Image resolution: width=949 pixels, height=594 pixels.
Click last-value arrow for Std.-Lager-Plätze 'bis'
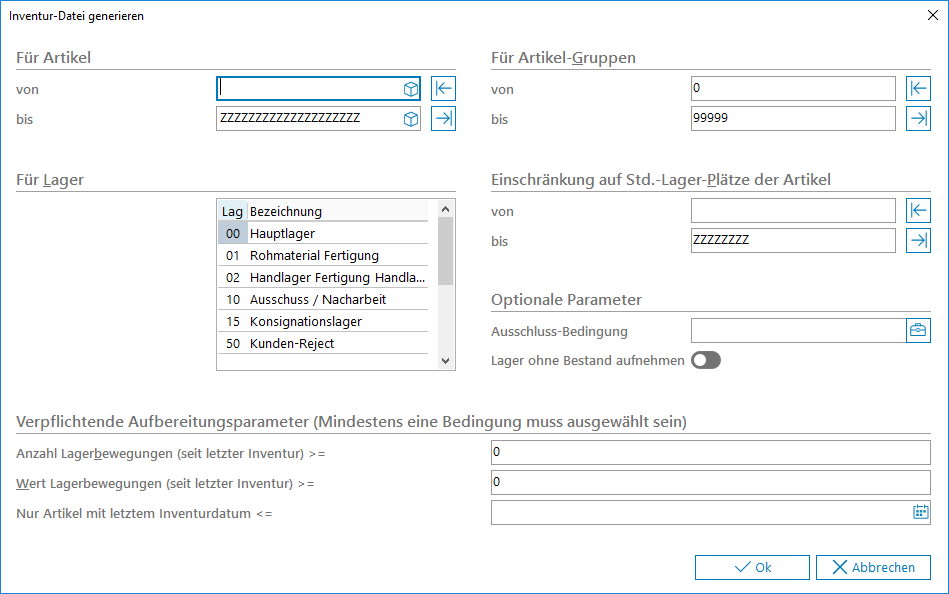pos(918,241)
